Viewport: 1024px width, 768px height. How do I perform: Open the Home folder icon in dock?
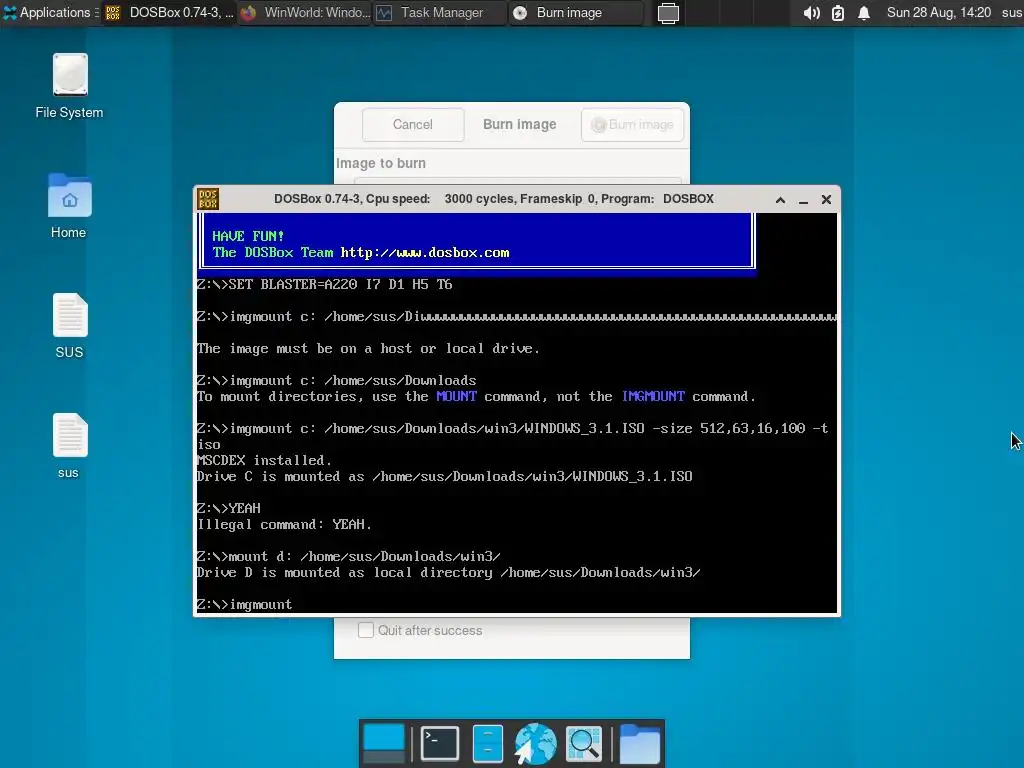639,743
